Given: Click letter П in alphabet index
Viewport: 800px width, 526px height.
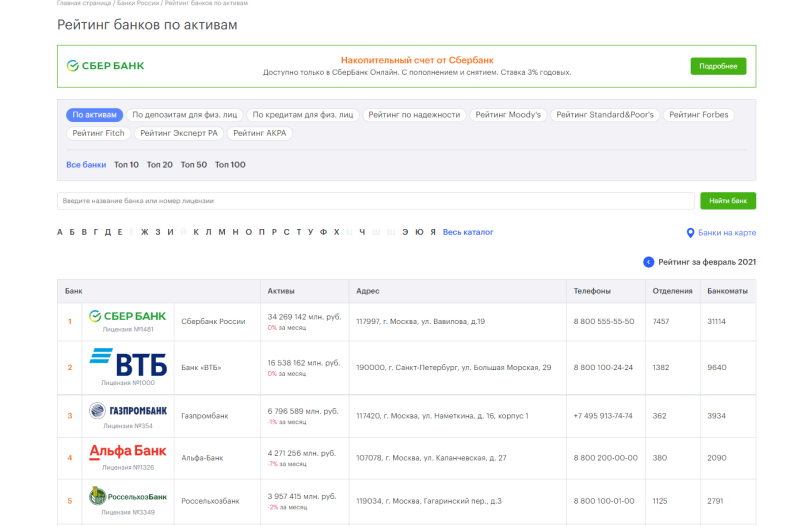Looking at the screenshot, I should (x=262, y=232).
